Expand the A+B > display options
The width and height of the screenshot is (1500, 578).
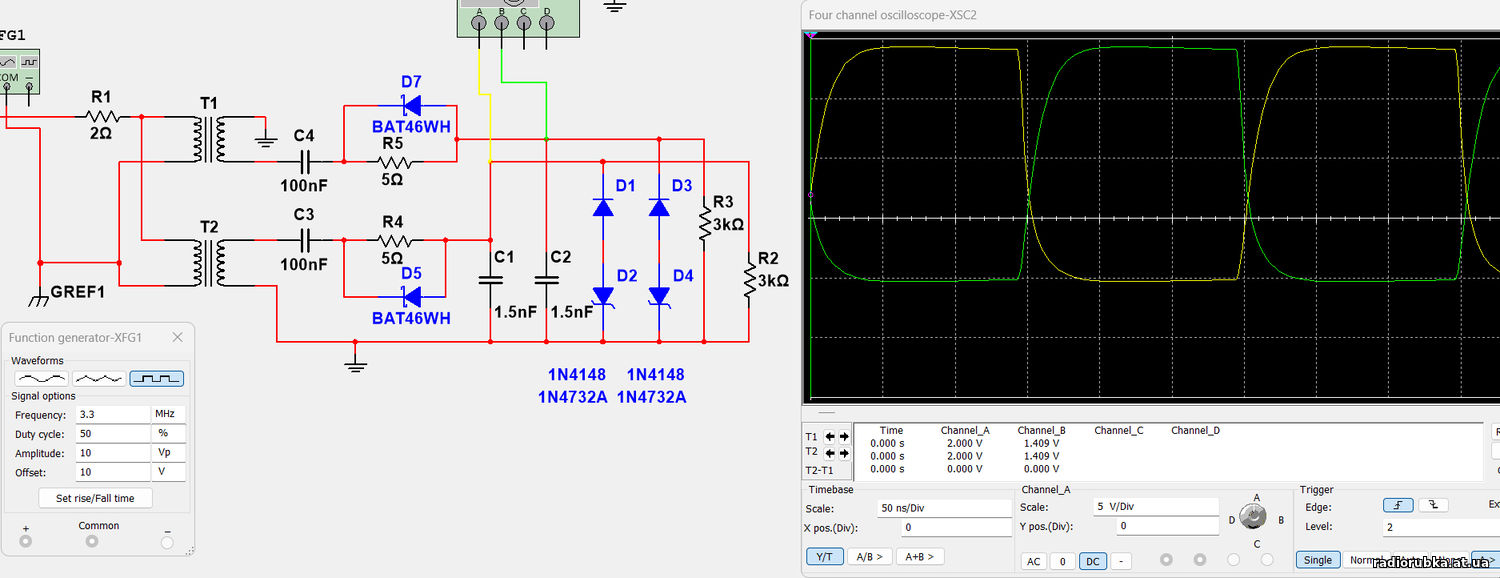click(x=920, y=557)
